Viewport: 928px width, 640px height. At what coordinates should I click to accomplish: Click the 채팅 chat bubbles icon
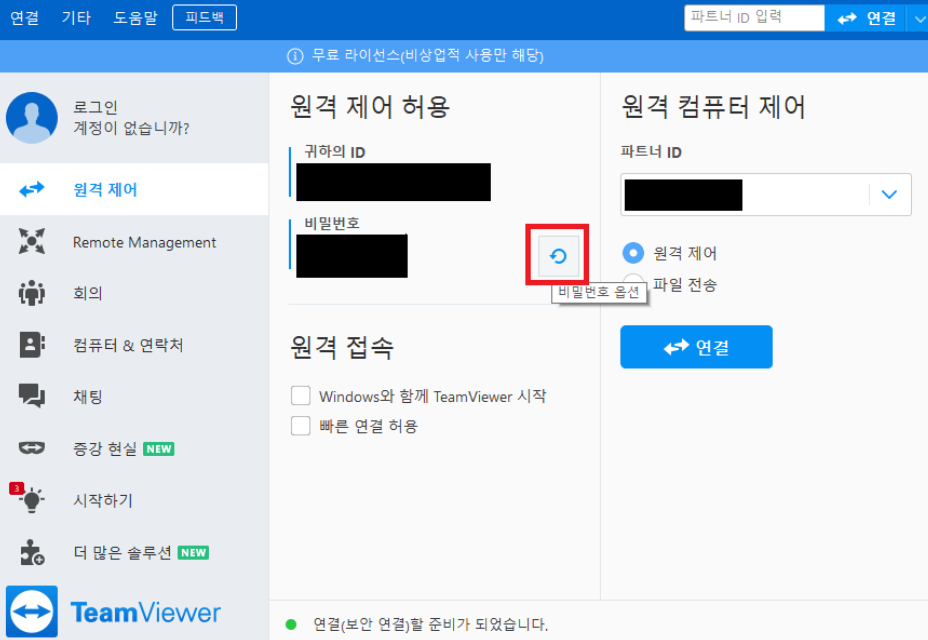click(x=32, y=395)
